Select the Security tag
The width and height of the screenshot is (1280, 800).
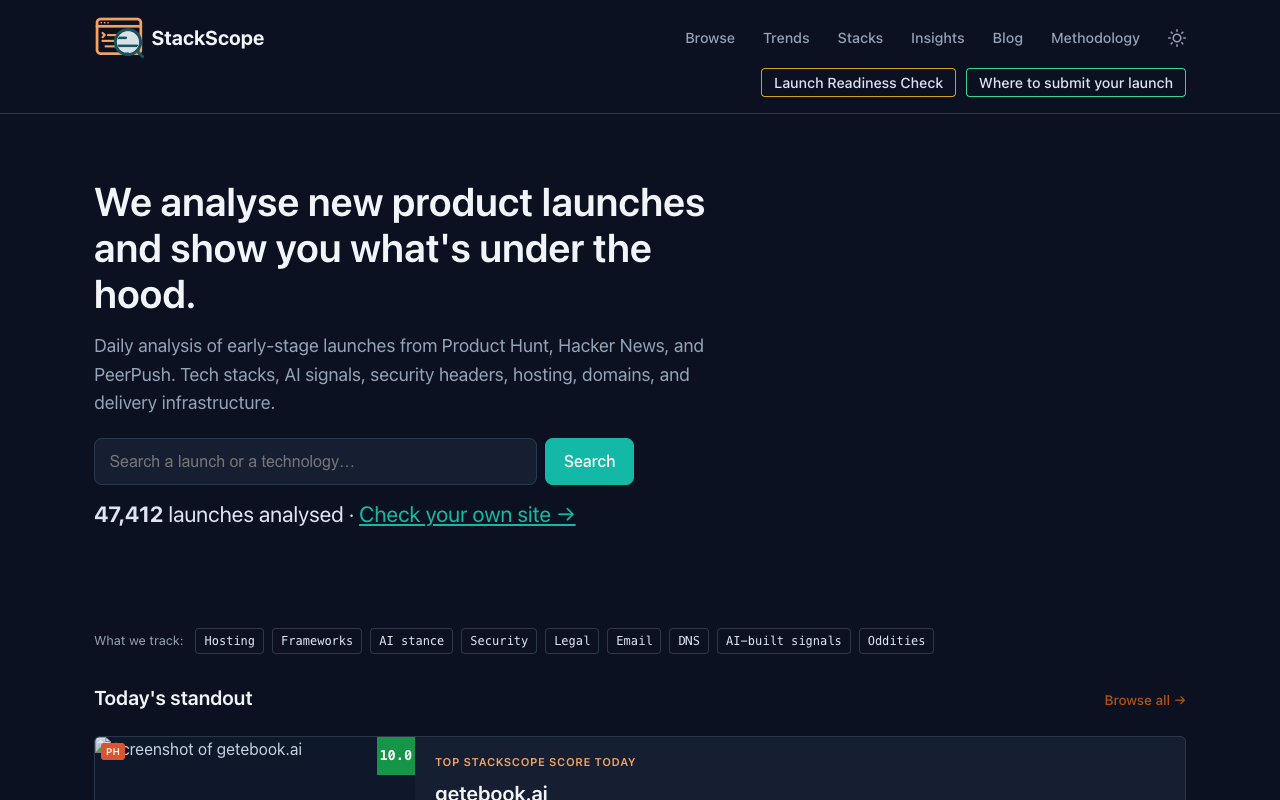pyautogui.click(x=499, y=641)
